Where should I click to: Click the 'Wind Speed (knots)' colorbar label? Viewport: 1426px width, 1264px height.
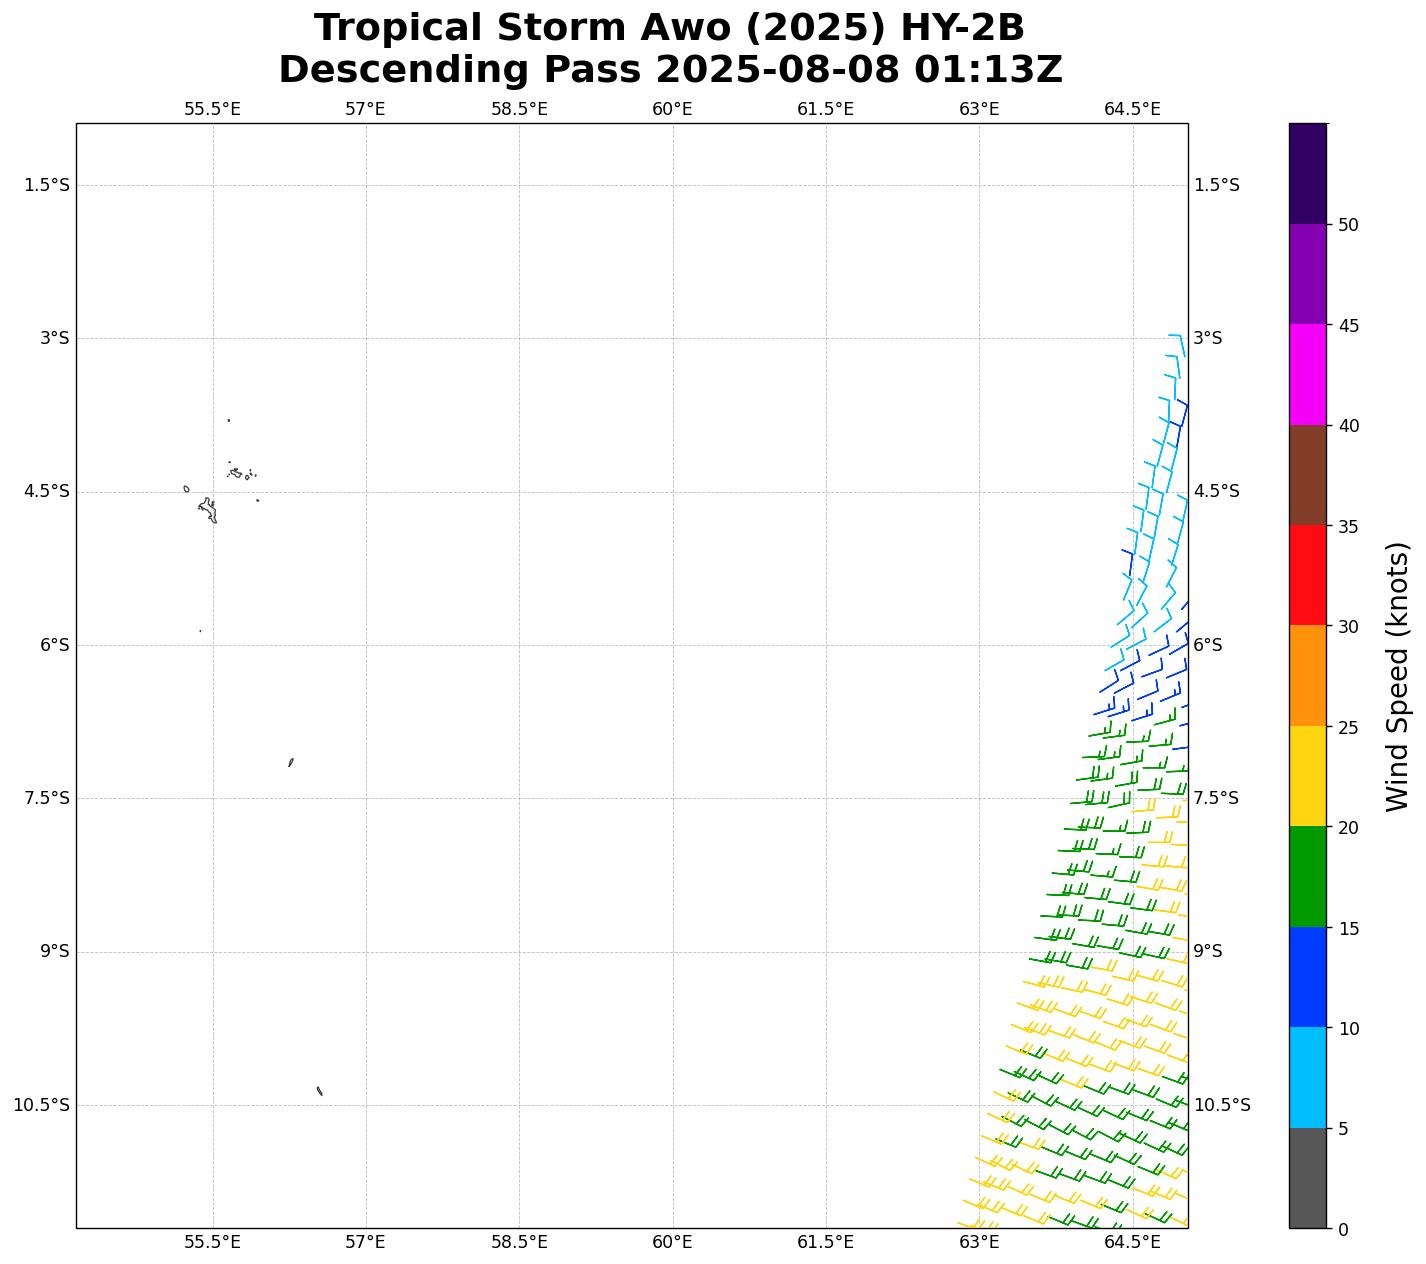pyautogui.click(x=1397, y=676)
